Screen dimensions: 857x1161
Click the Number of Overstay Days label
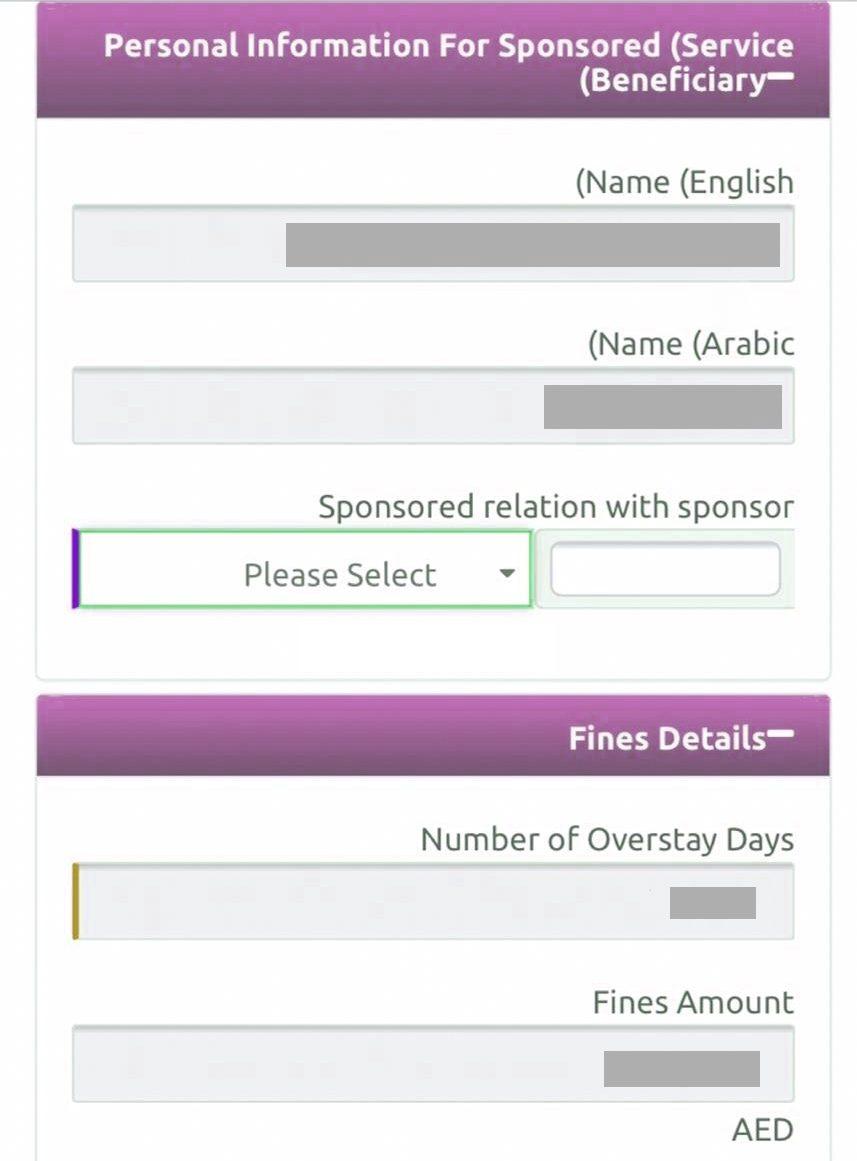[x=607, y=840]
